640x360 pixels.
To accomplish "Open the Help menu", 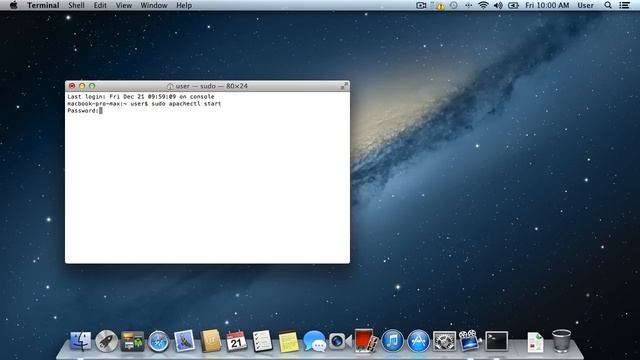I will (x=184, y=5).
